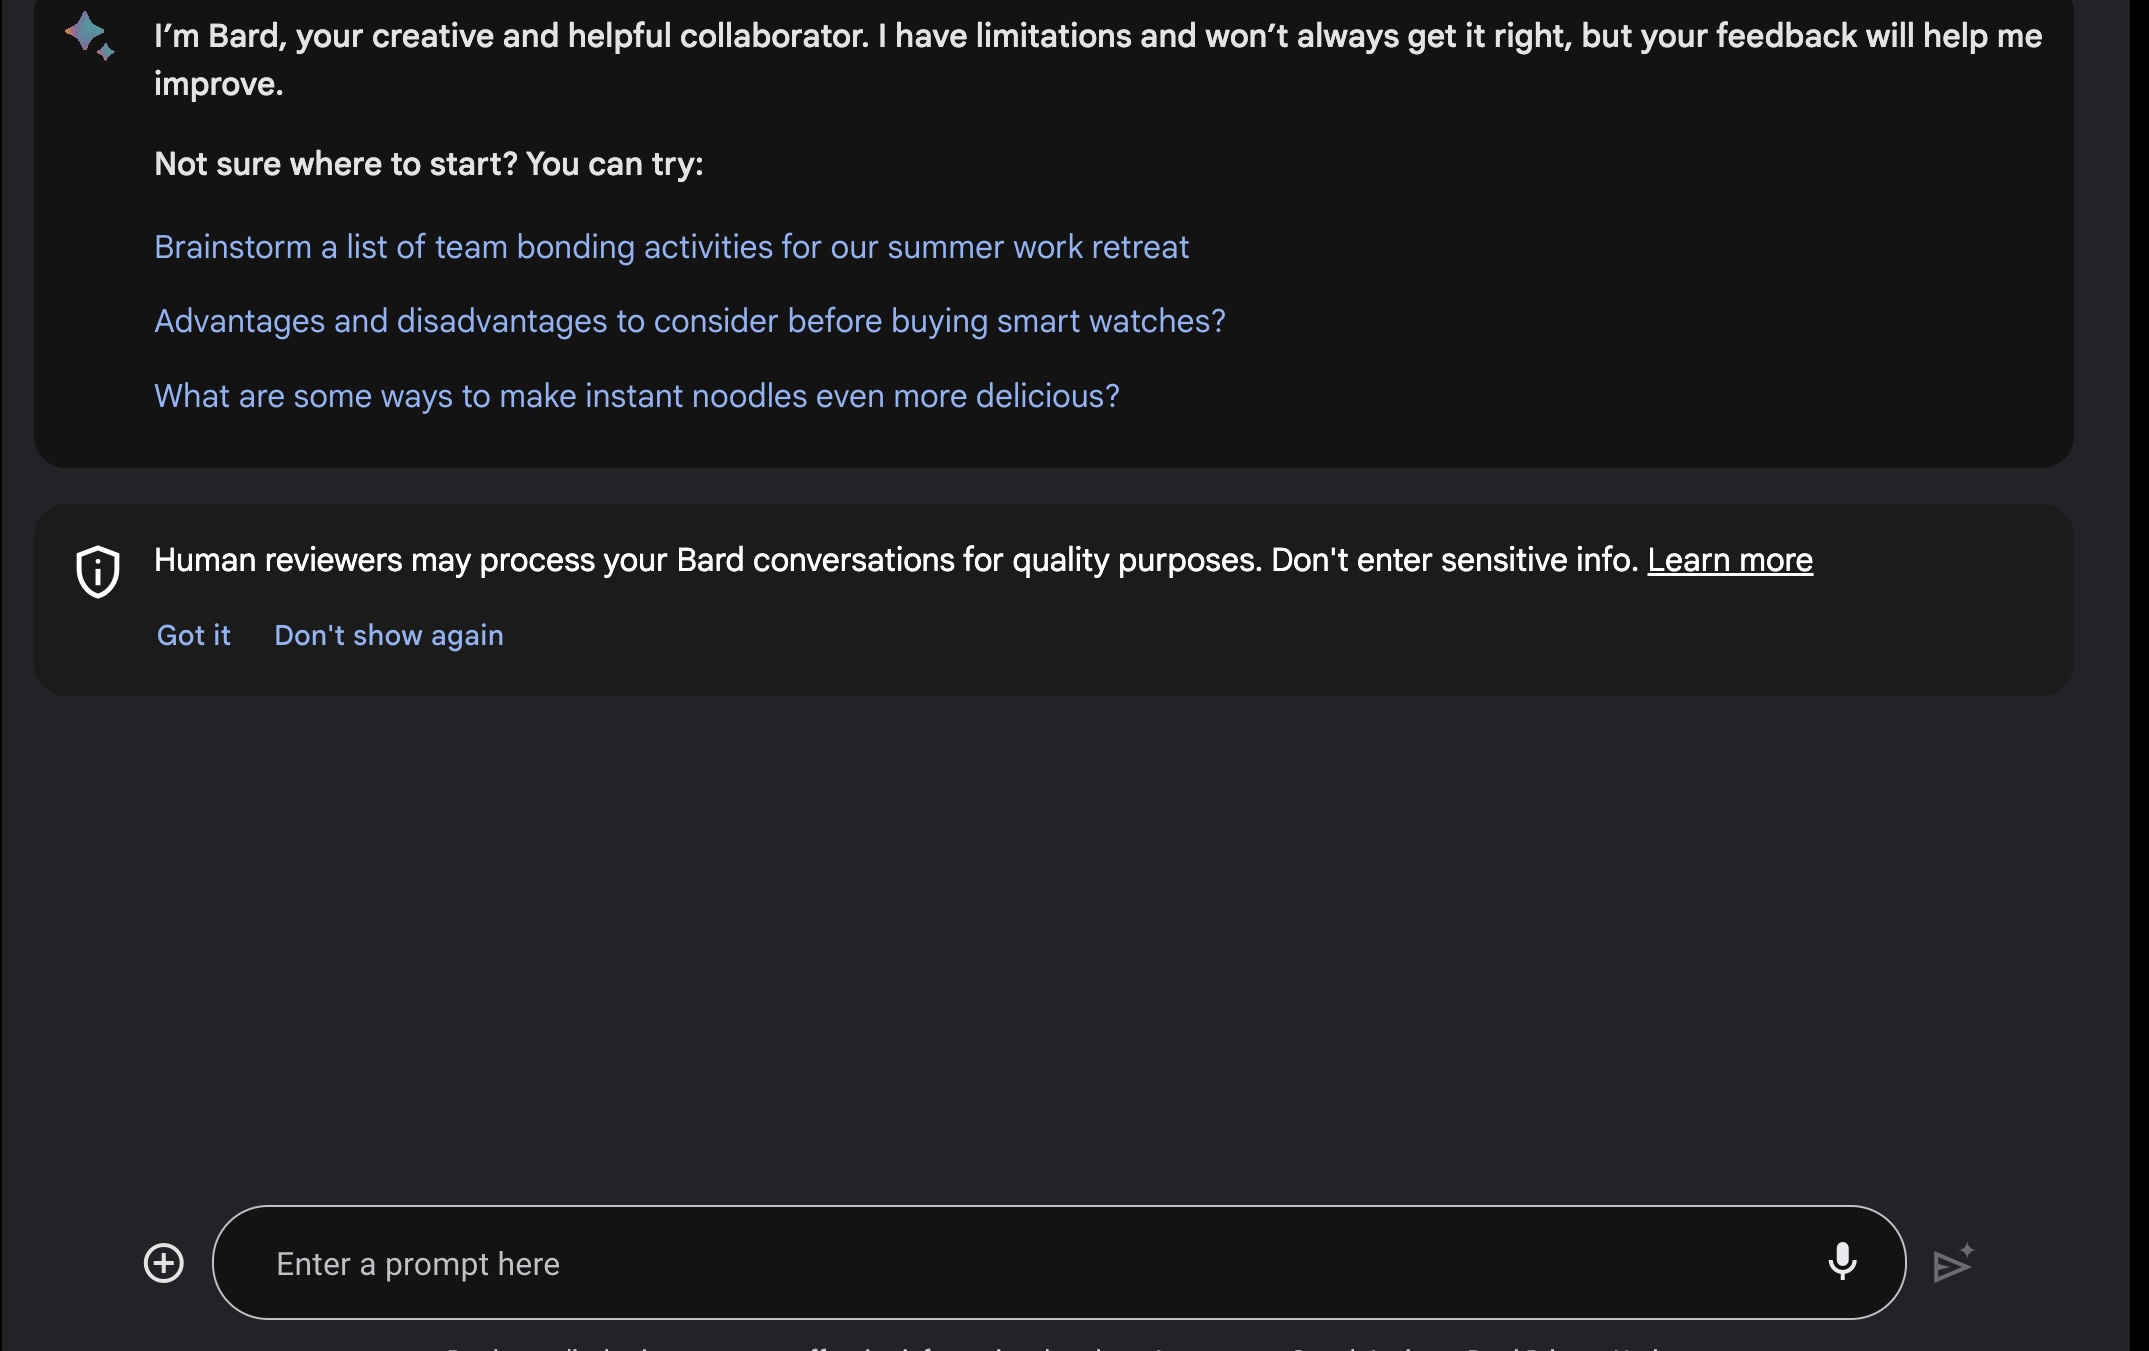Viewport: 2149px width, 1351px height.
Task: Select the team bonding activities suggestion
Action: [671, 247]
